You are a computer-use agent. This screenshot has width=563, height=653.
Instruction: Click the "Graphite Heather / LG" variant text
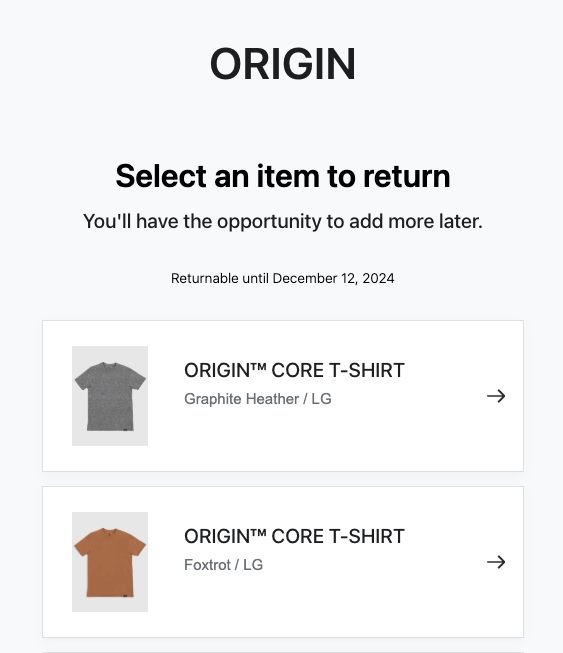pyautogui.click(x=258, y=399)
